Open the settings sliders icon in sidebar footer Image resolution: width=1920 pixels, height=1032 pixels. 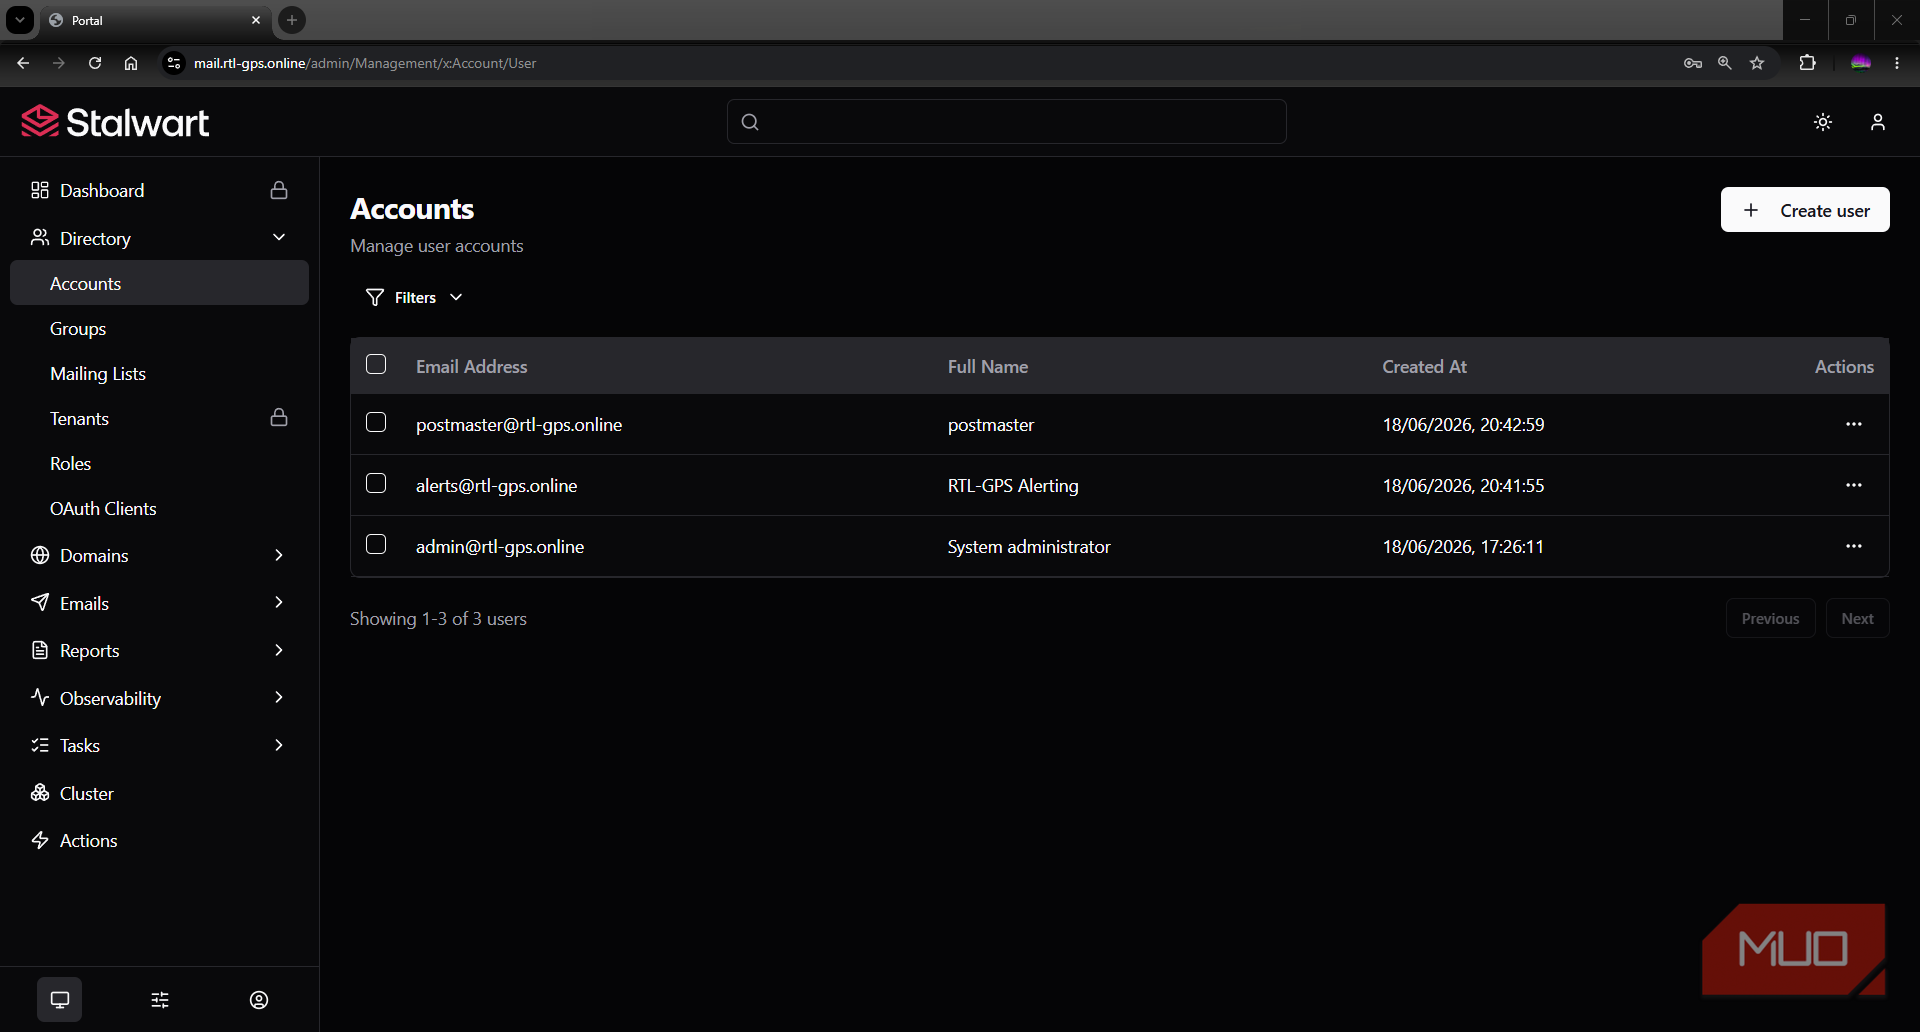[x=160, y=1000]
